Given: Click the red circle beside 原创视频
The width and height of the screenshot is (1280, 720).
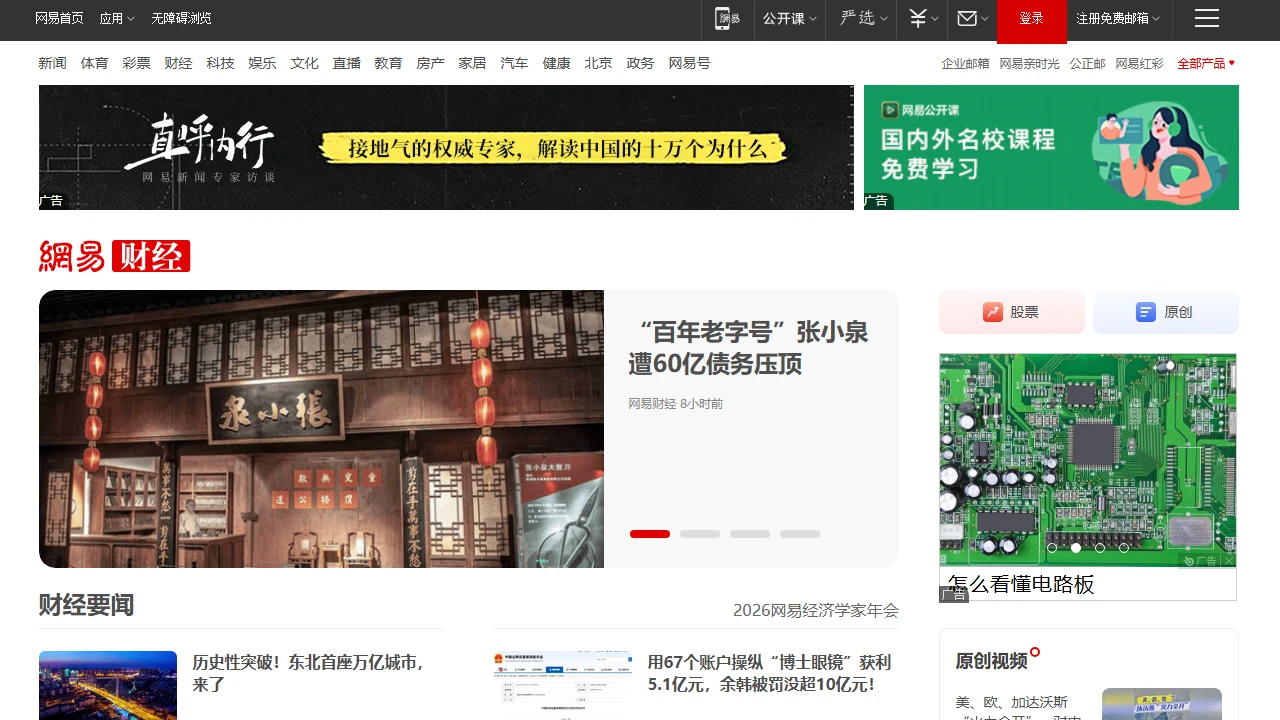Looking at the screenshot, I should 1035,651.
